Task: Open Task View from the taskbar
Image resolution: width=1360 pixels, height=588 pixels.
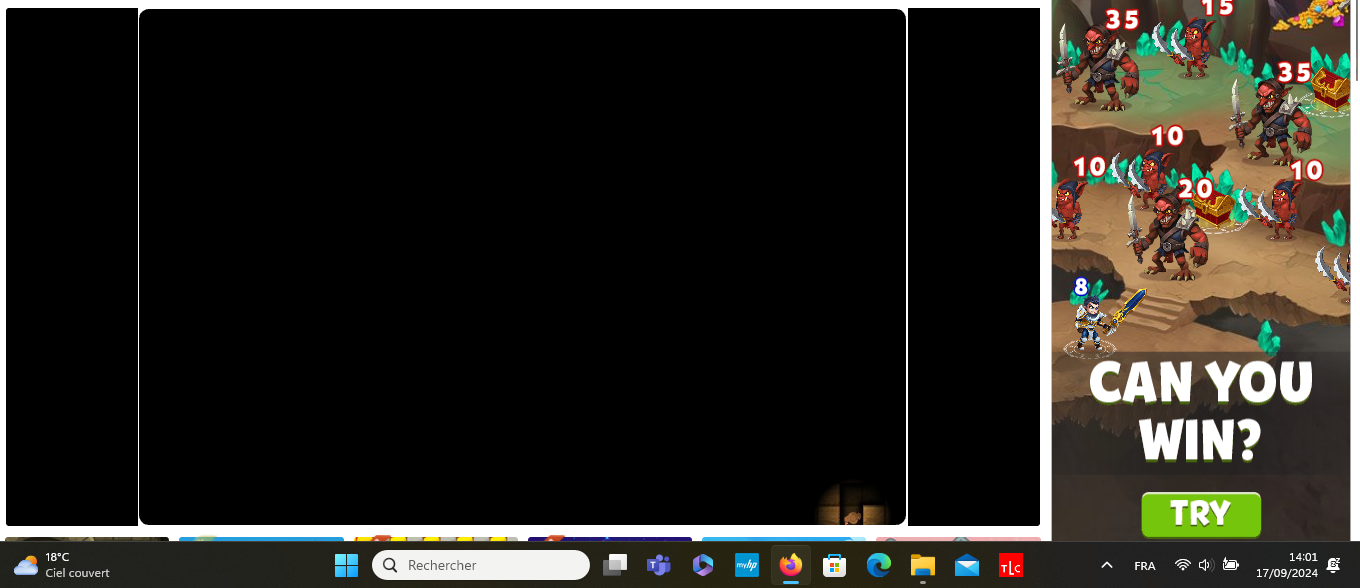Action: pyautogui.click(x=615, y=565)
